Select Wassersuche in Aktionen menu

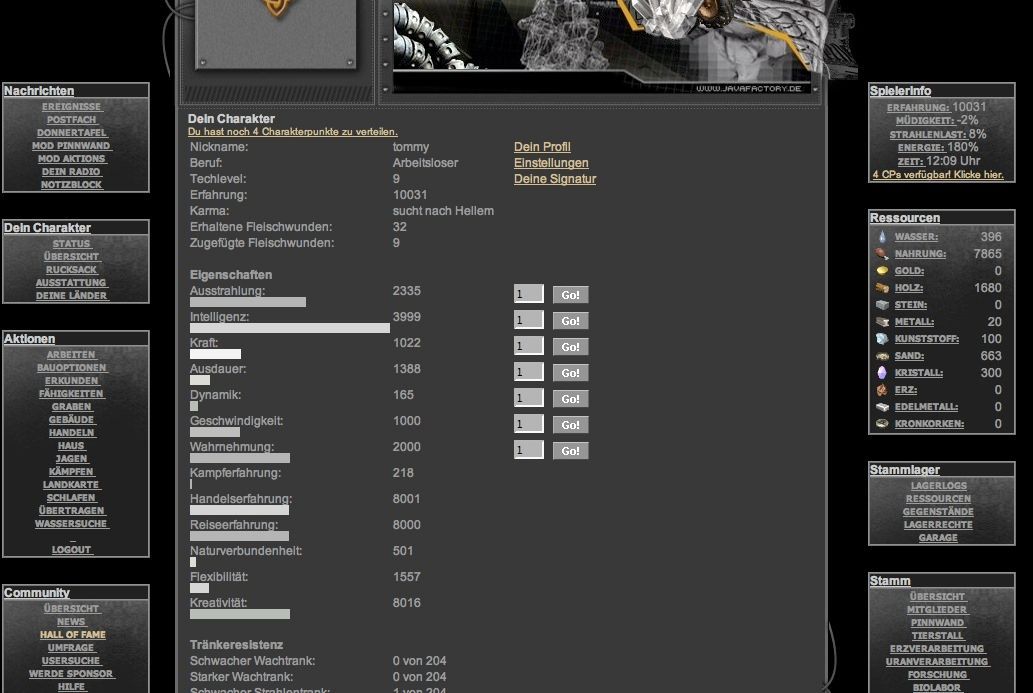(72, 524)
